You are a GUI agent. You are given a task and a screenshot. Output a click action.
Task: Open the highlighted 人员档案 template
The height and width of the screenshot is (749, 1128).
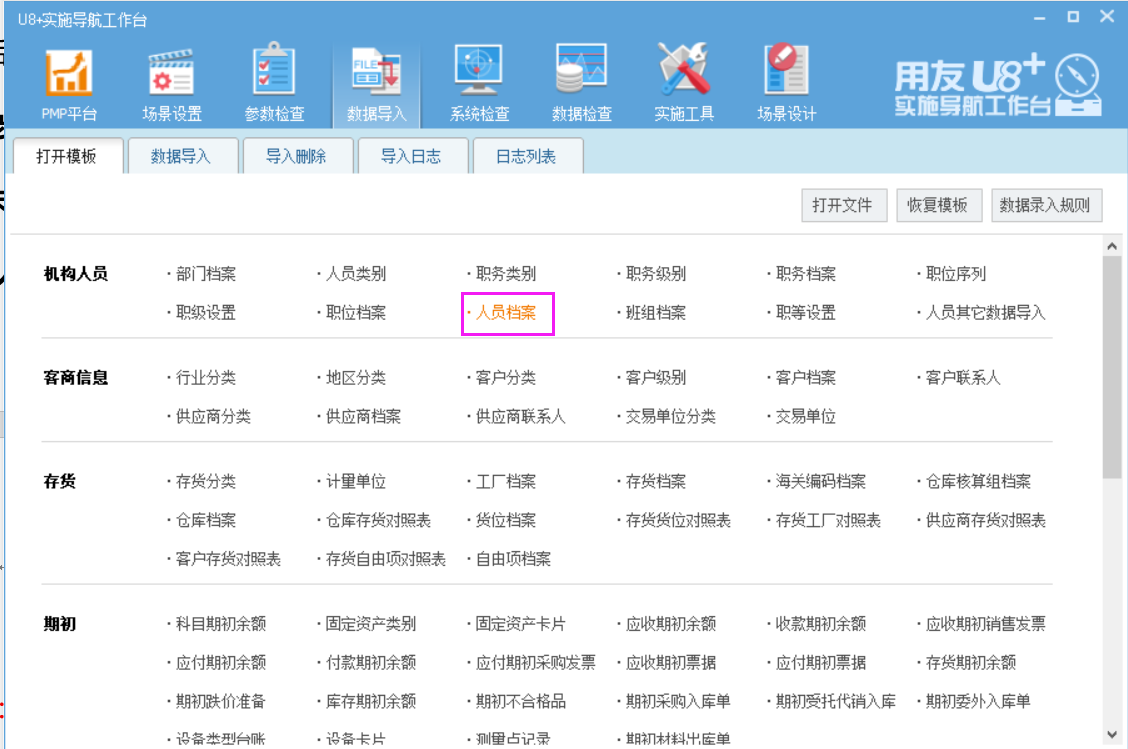pos(506,313)
